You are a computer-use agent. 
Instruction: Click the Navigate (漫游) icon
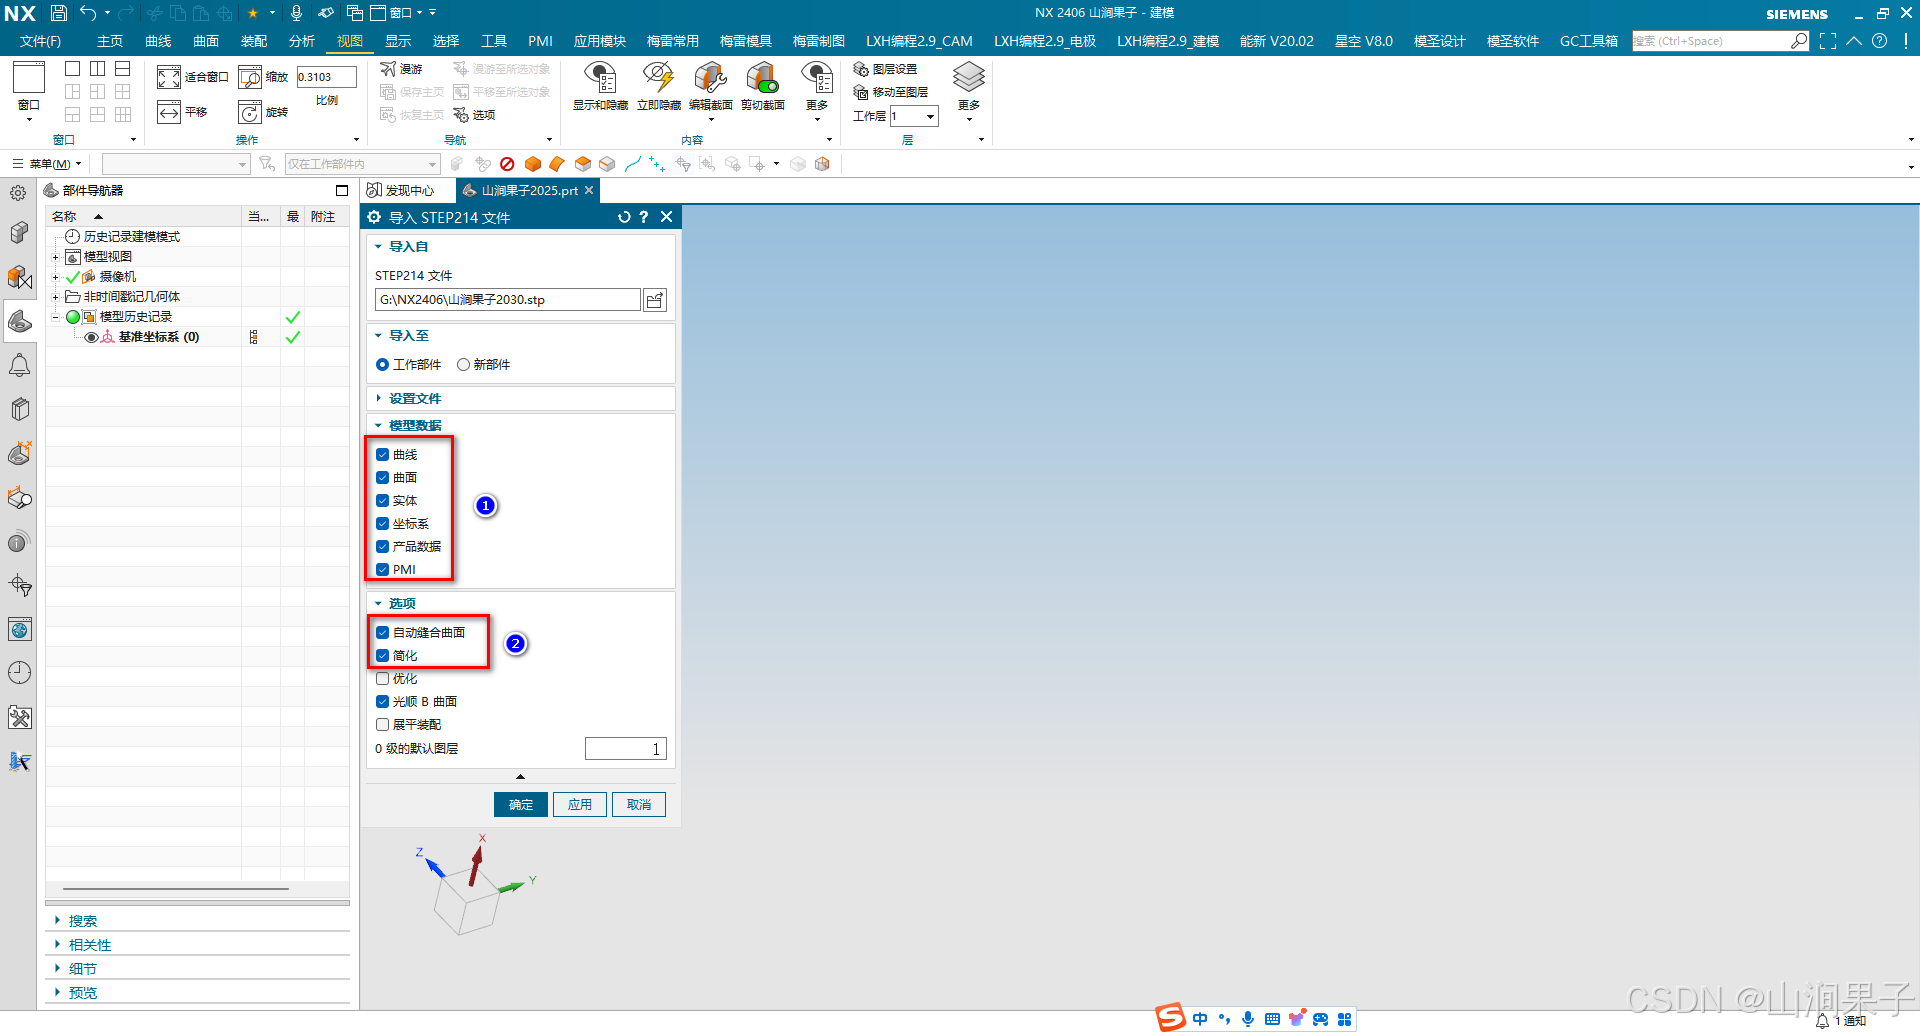tap(389, 69)
